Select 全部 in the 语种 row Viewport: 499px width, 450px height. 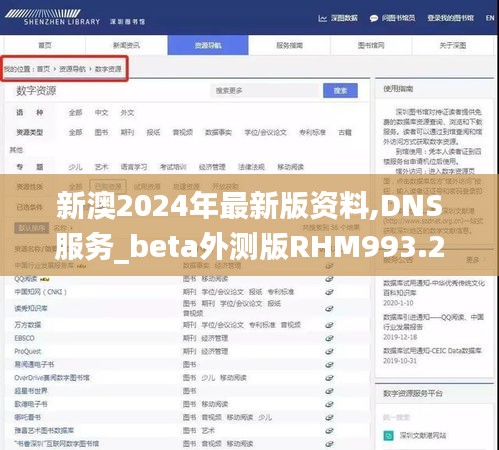pyautogui.click(x=75, y=113)
